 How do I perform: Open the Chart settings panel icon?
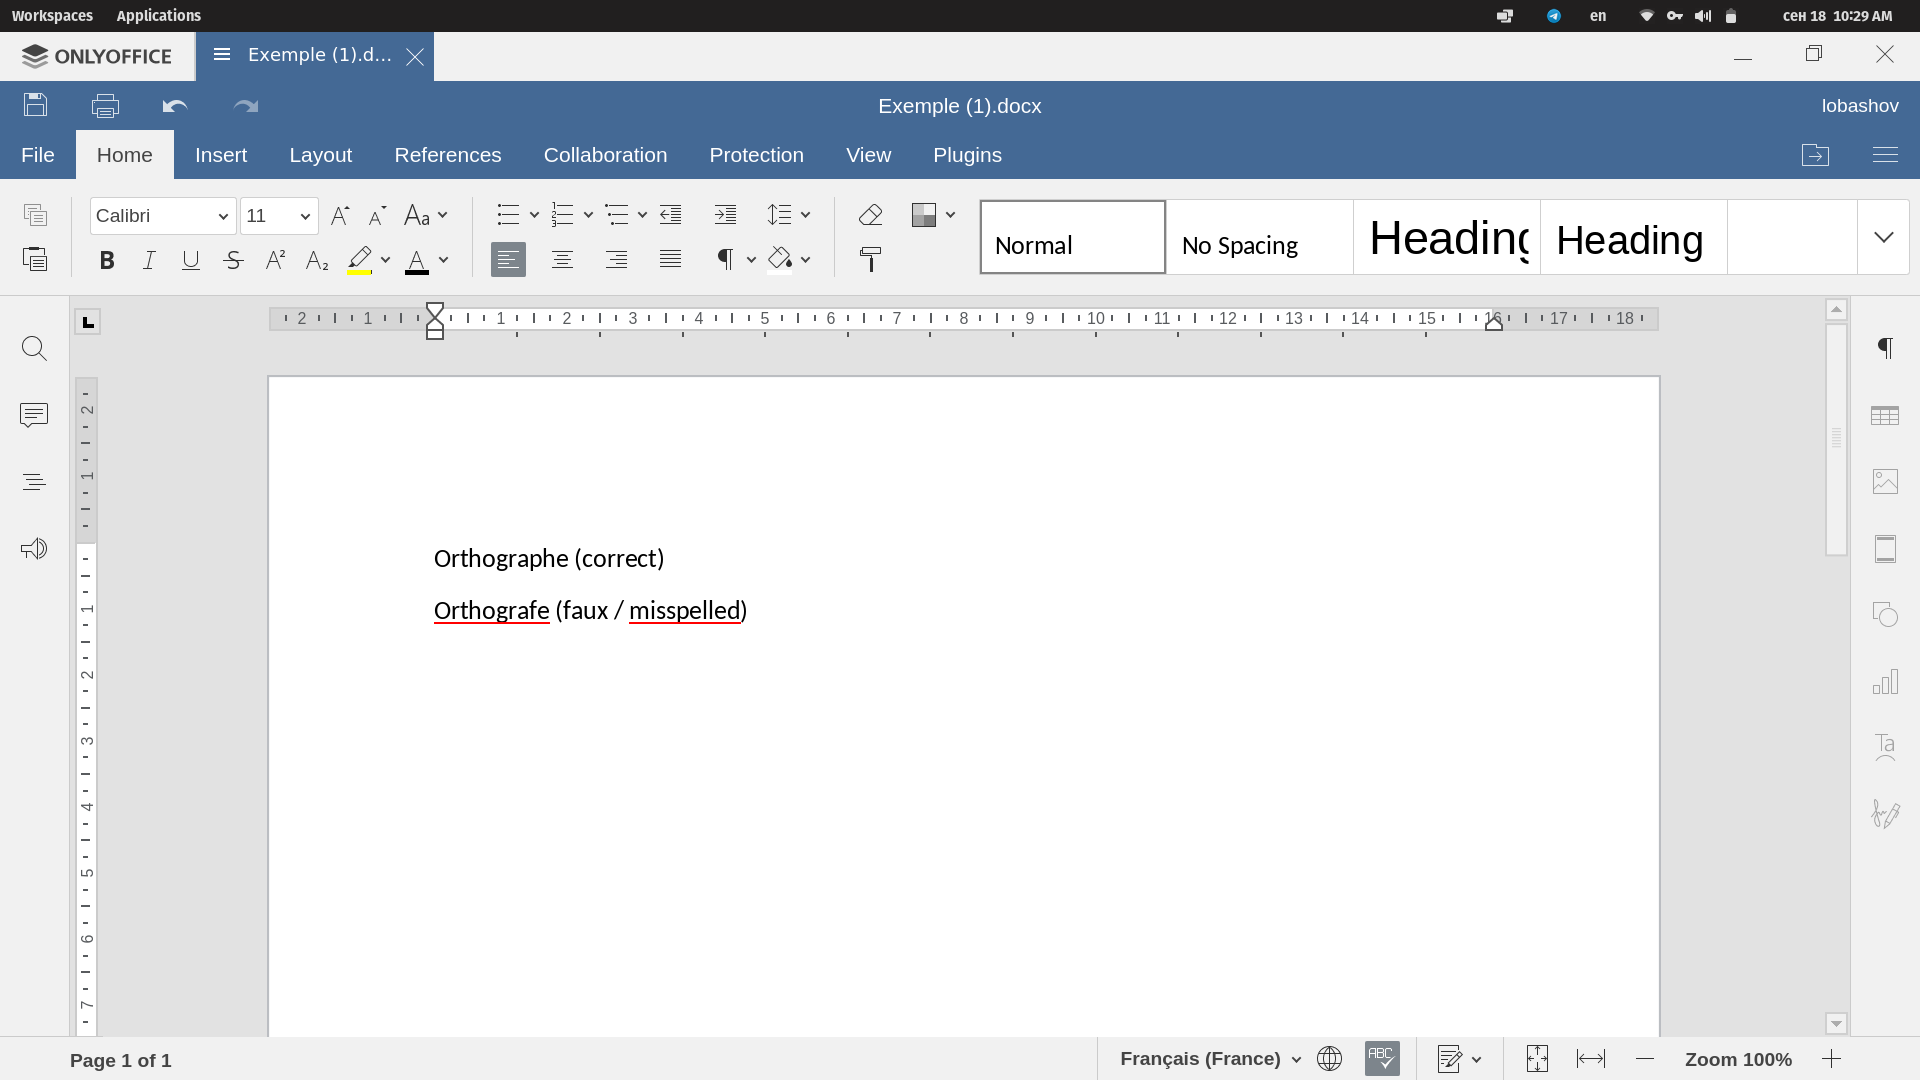click(x=1886, y=681)
